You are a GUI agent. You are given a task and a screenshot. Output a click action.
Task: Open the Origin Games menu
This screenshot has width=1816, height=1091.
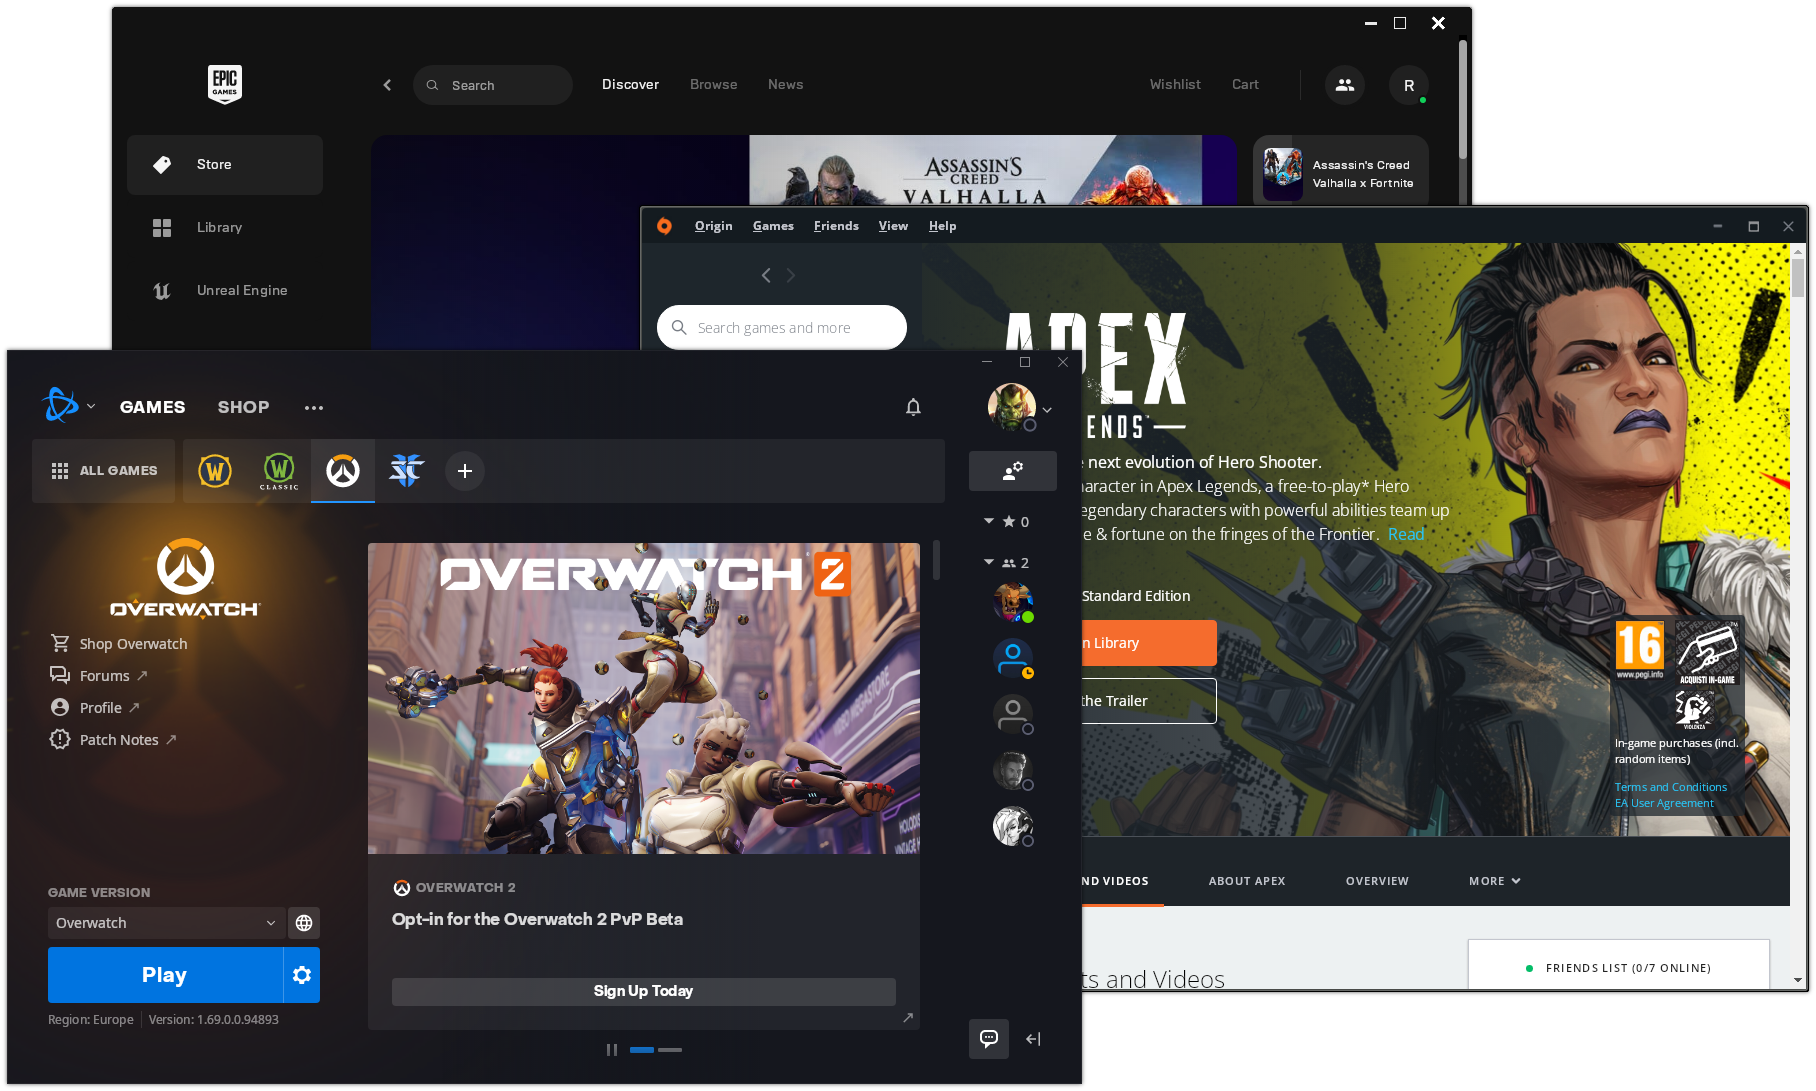(773, 226)
